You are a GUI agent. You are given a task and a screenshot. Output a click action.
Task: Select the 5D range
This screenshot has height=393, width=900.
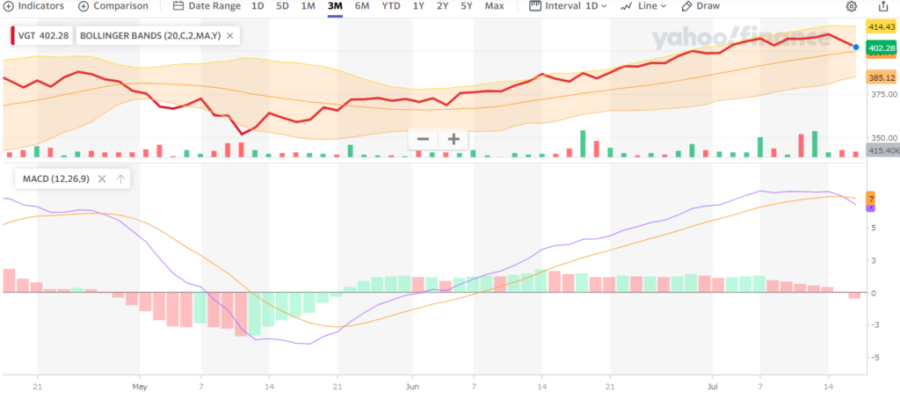point(282,6)
